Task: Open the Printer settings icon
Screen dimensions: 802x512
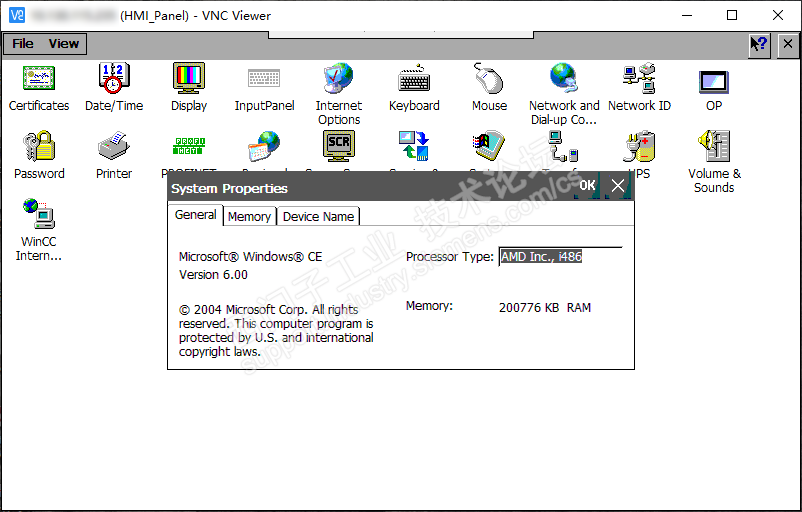Action: click(x=114, y=146)
